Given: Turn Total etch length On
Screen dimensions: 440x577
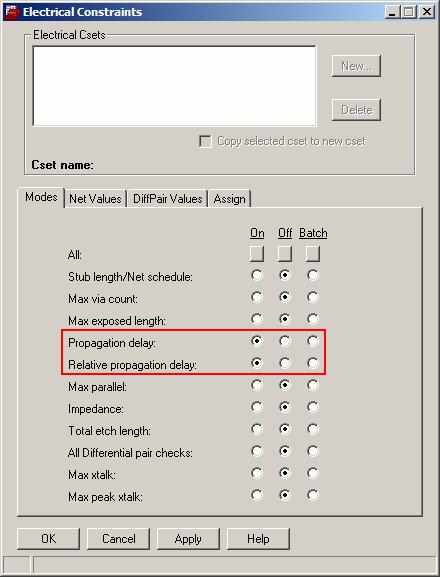Looking at the screenshot, I should [x=257, y=429].
